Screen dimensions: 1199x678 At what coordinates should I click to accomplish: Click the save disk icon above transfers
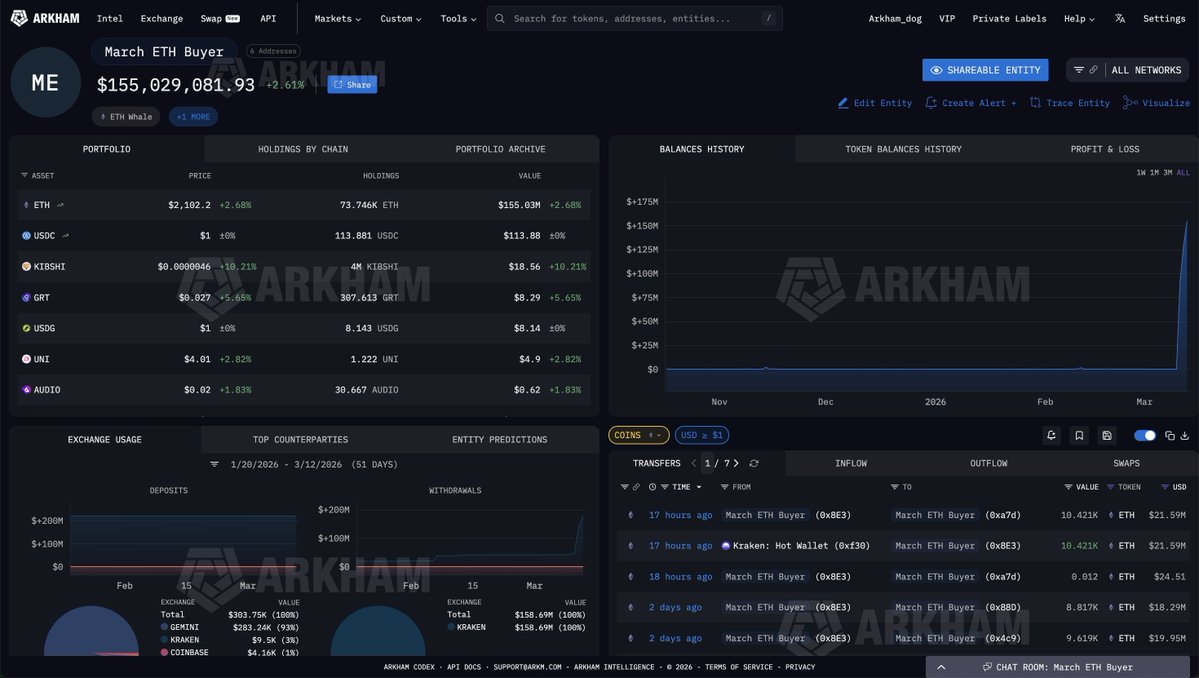(1106, 435)
